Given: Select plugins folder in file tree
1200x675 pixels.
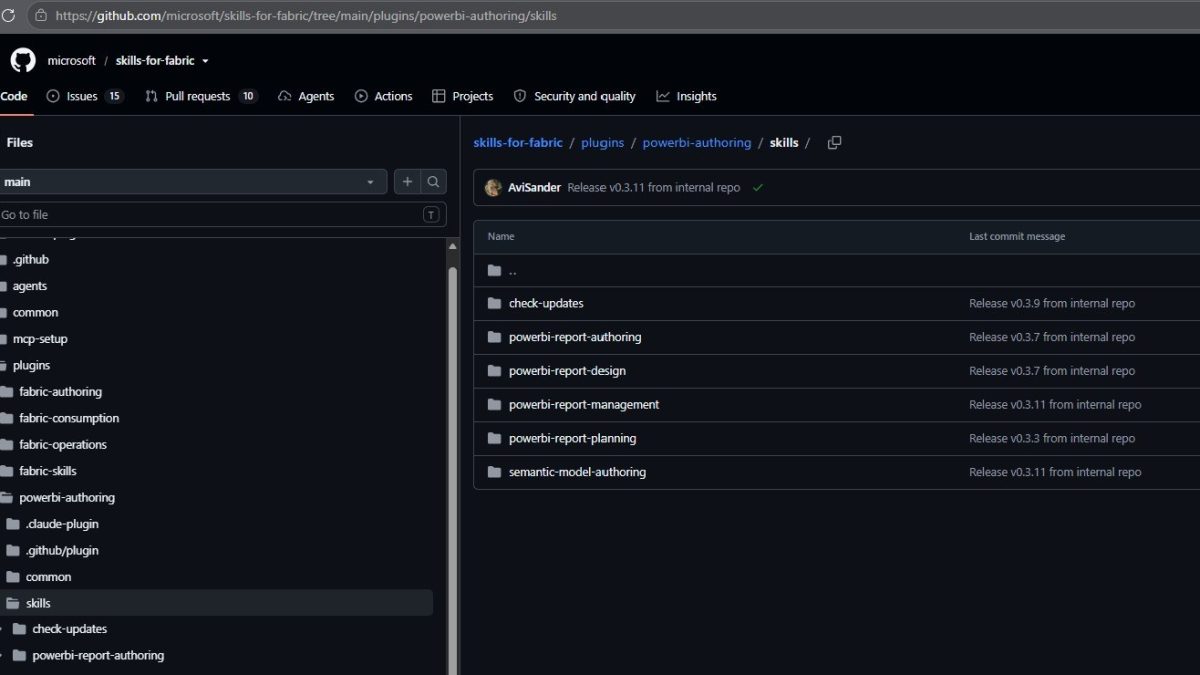Looking at the screenshot, I should tap(31, 365).
